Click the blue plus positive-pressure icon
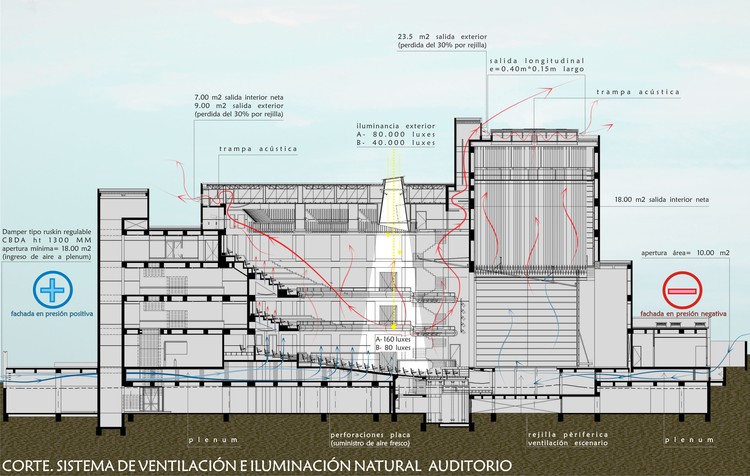This screenshot has height=476, width=750. (x=53, y=289)
